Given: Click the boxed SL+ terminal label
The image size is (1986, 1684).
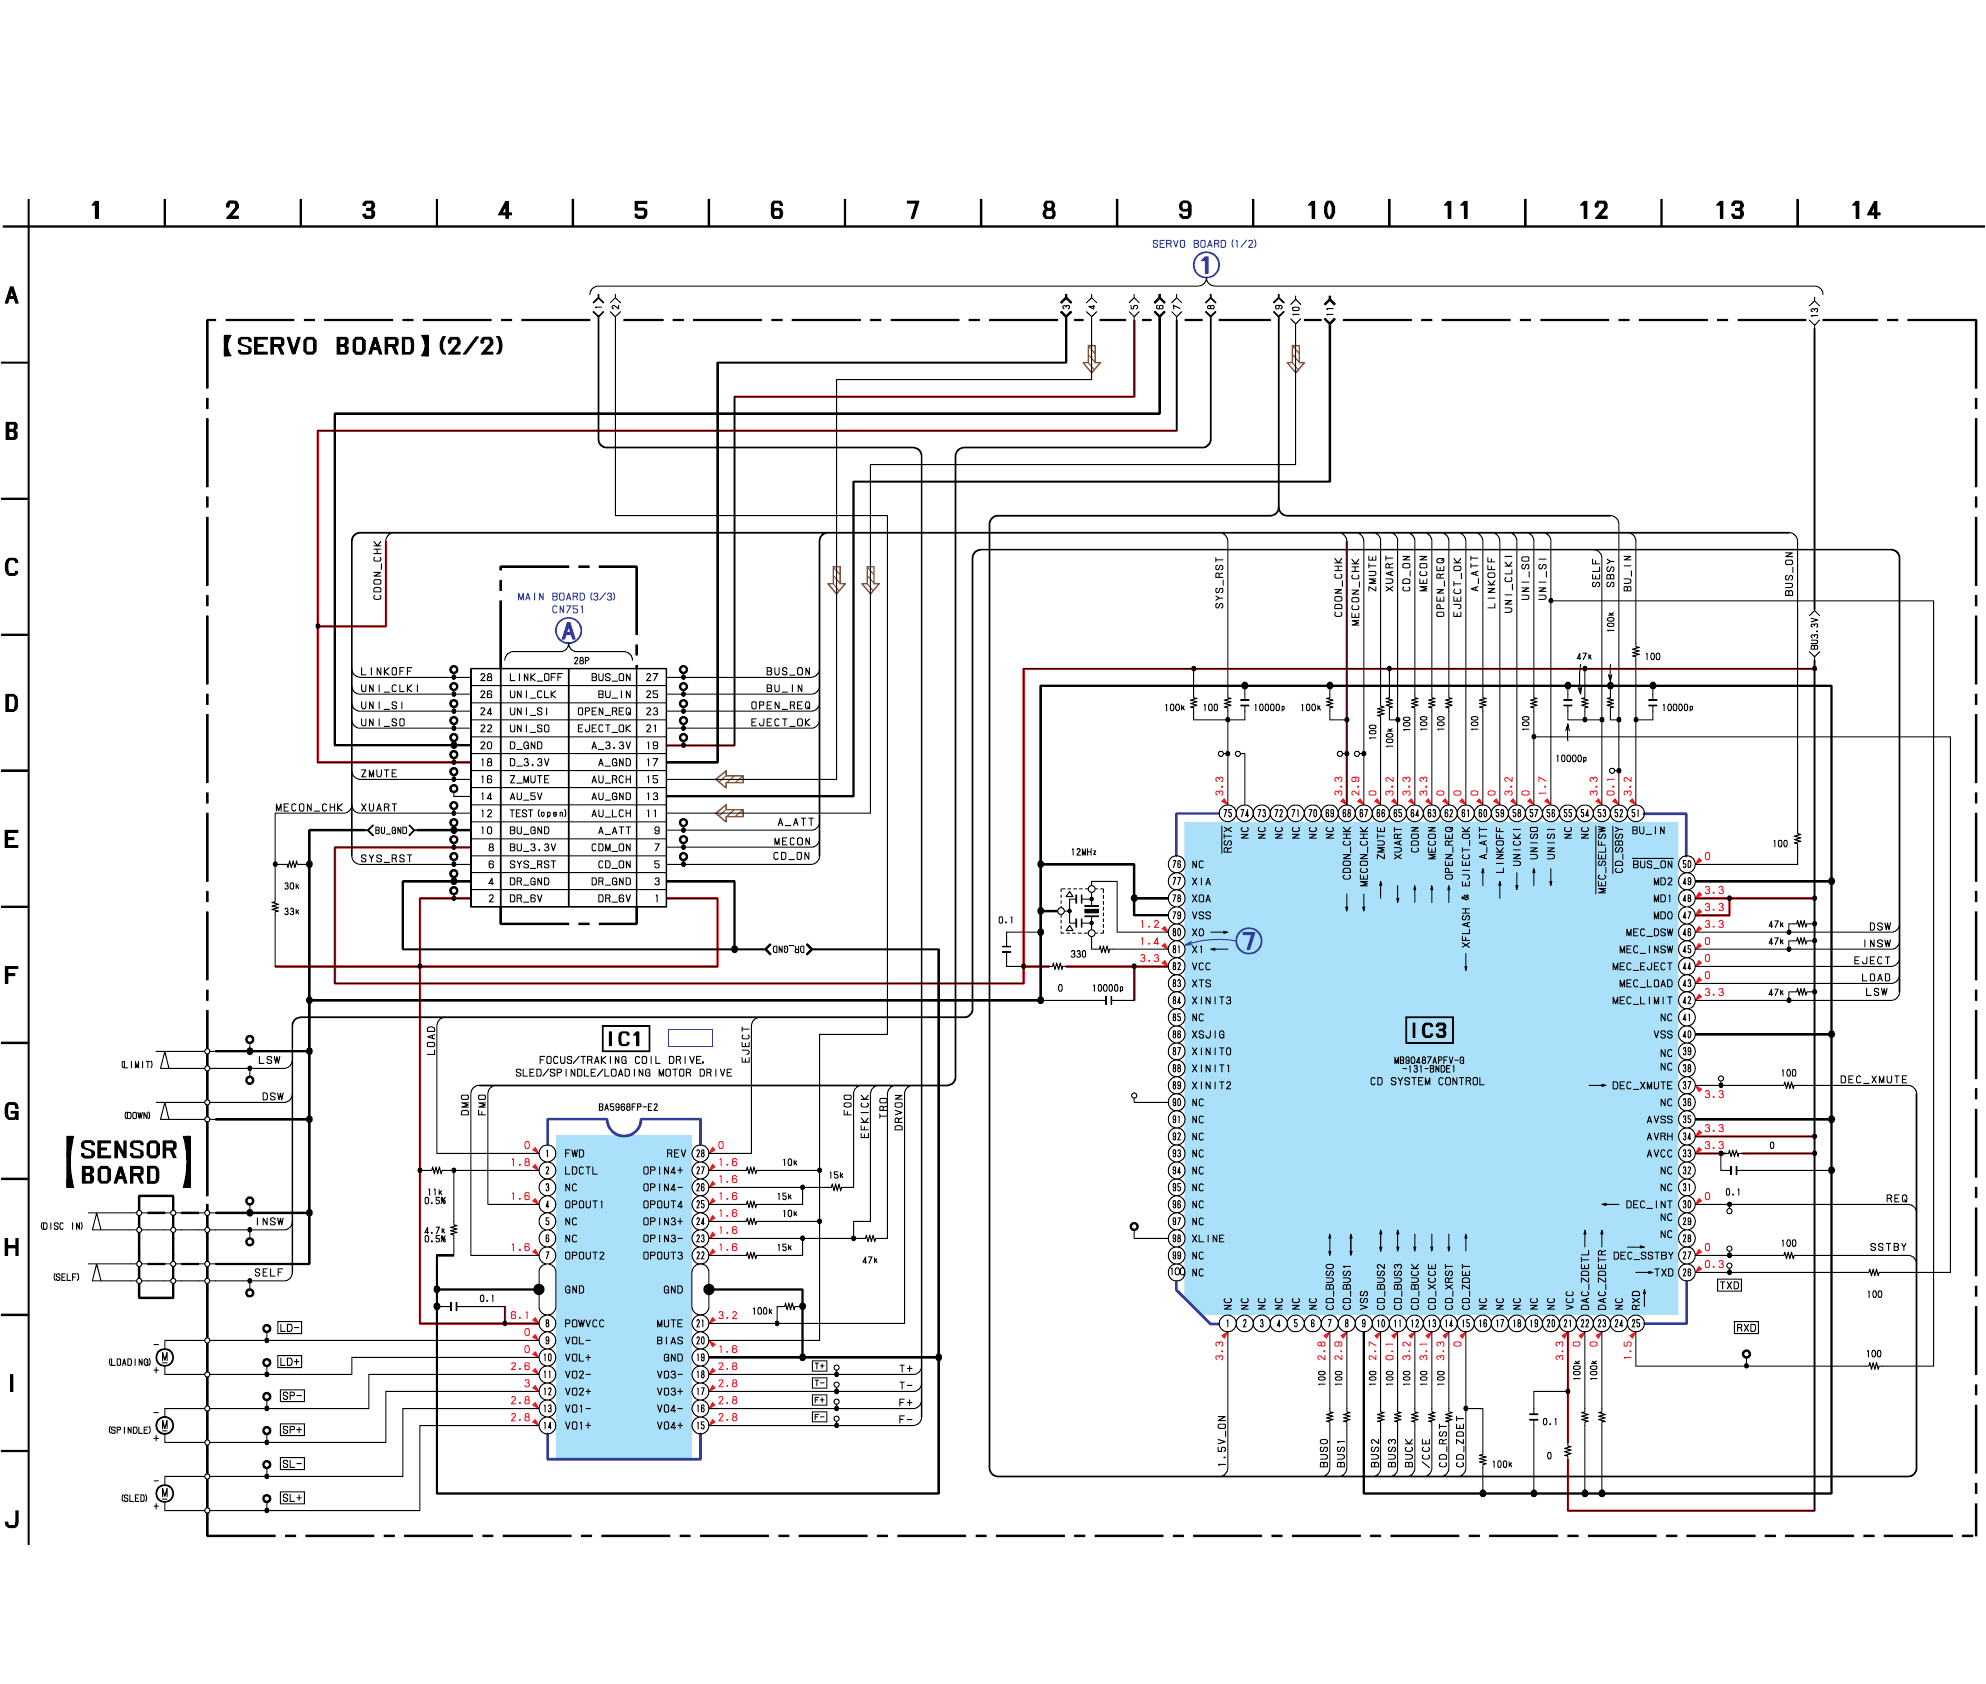Looking at the screenshot, I should tap(291, 1498).
